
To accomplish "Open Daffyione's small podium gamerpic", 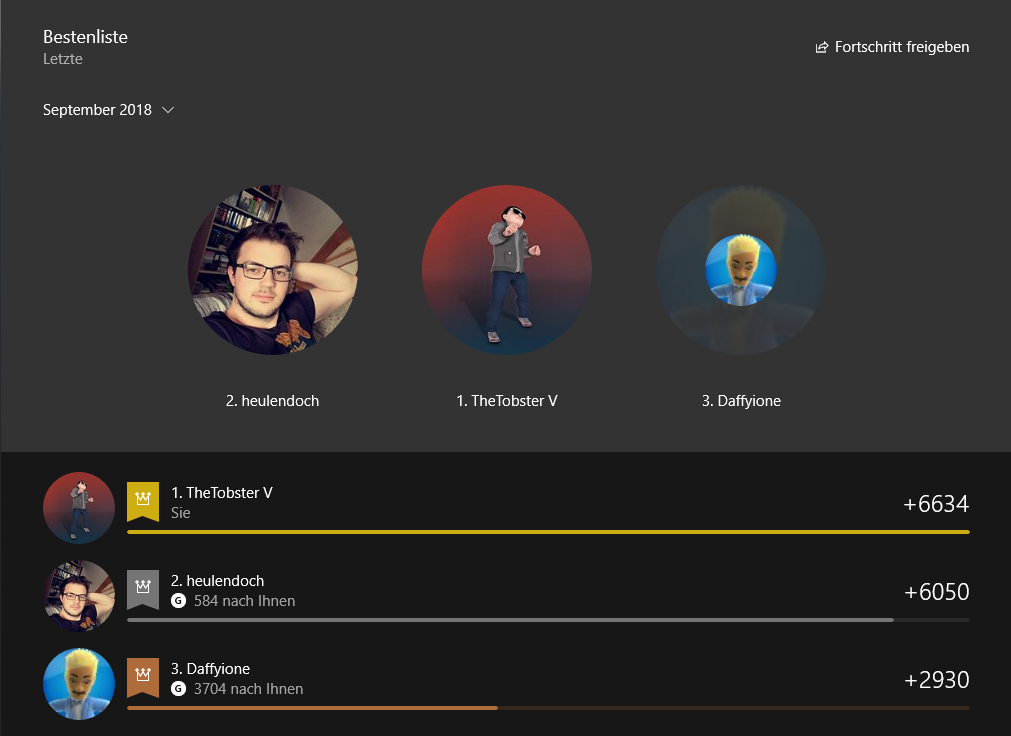I will pos(741,270).
